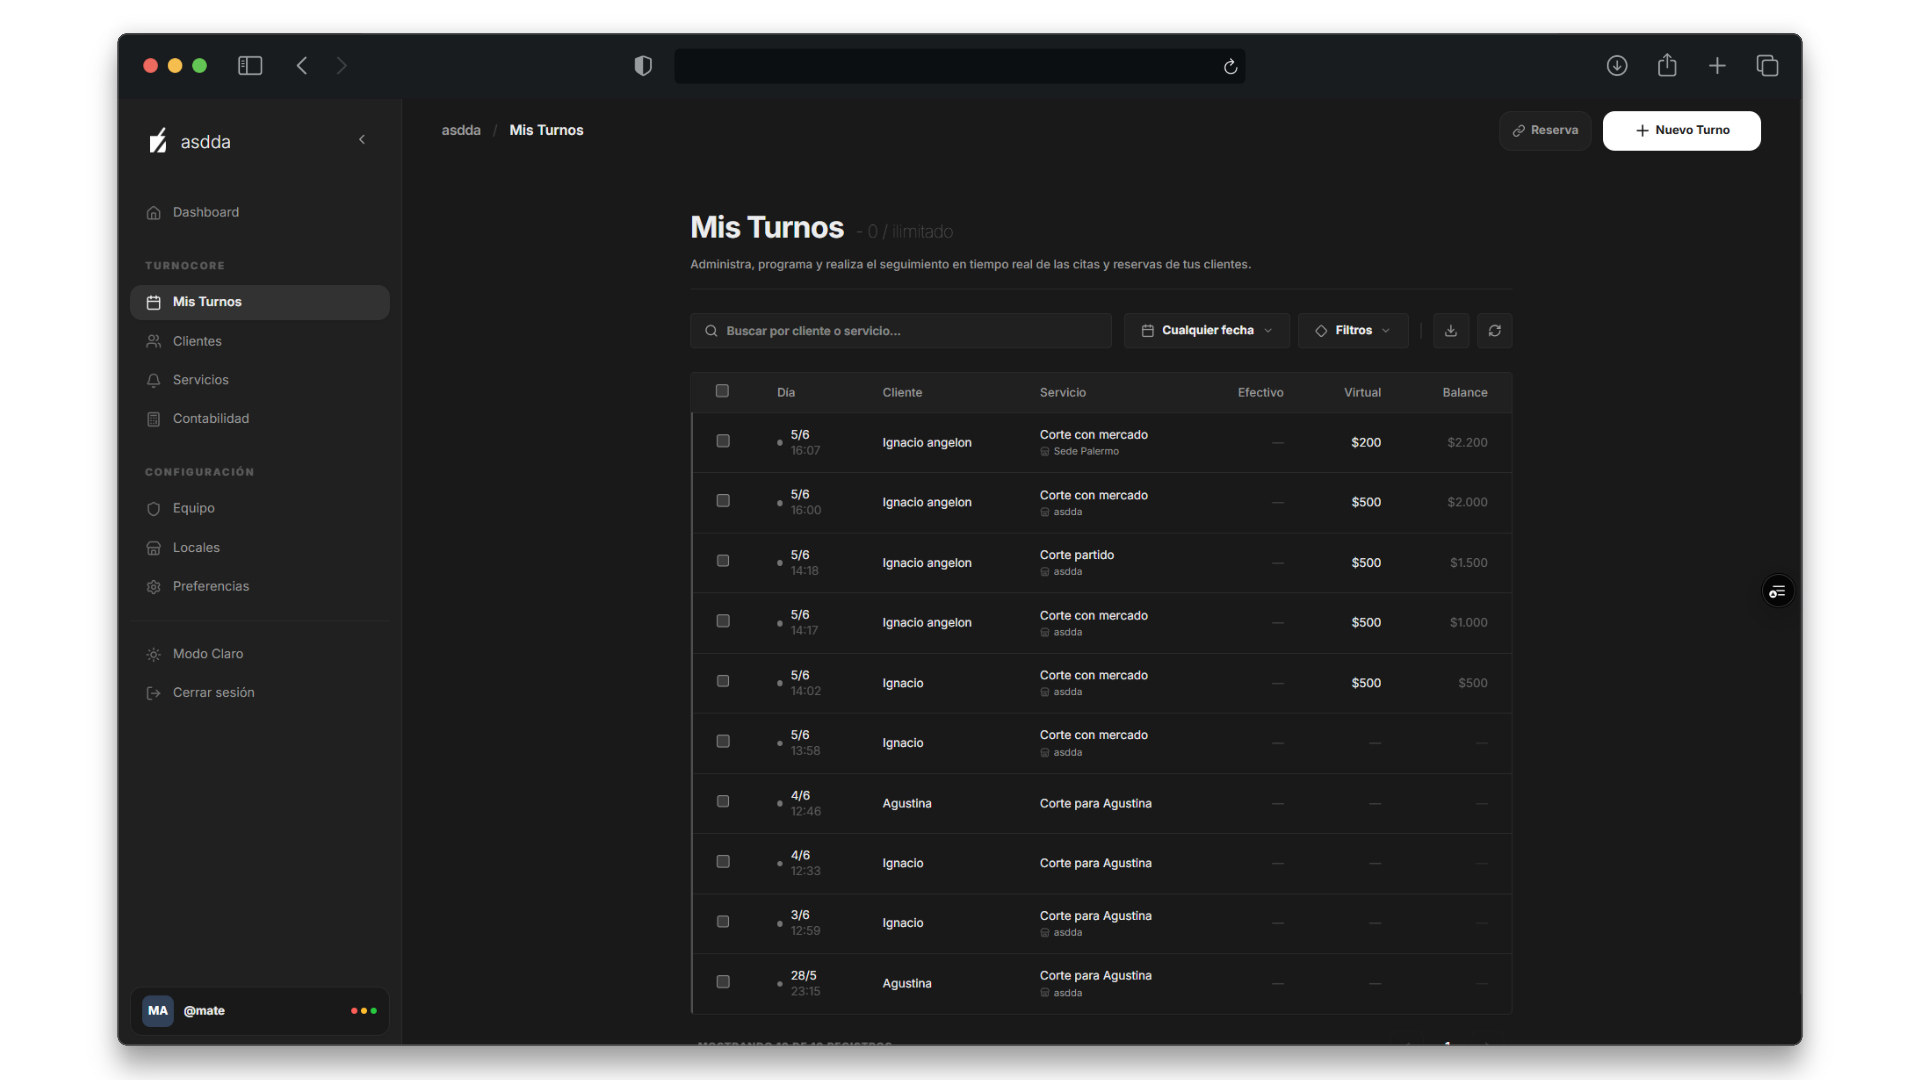Go to Clientes in sidebar

click(x=260, y=341)
